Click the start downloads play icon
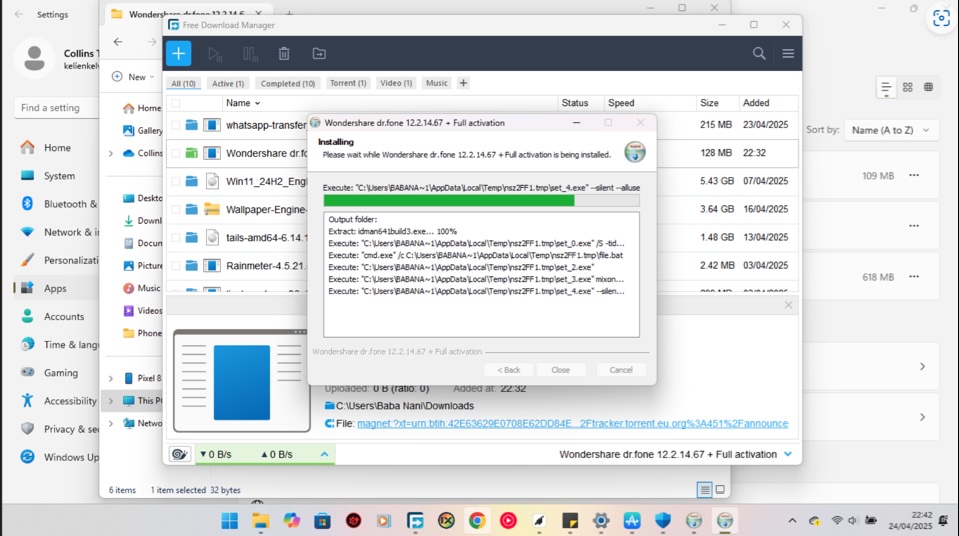Viewport: 959px width, 536px height. 214,54
